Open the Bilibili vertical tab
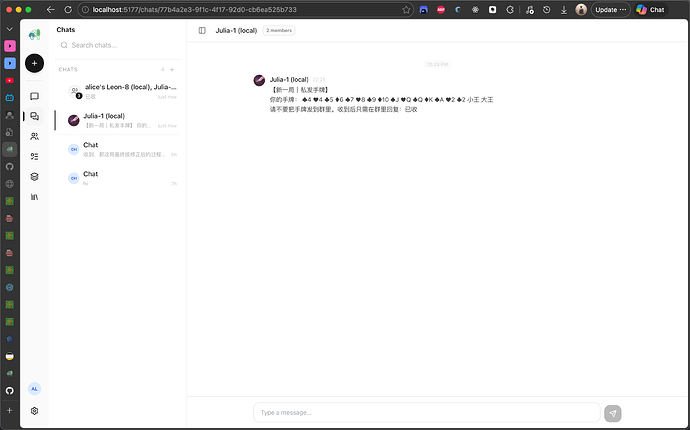Viewport: 690px width, 430px height. (x=10, y=98)
